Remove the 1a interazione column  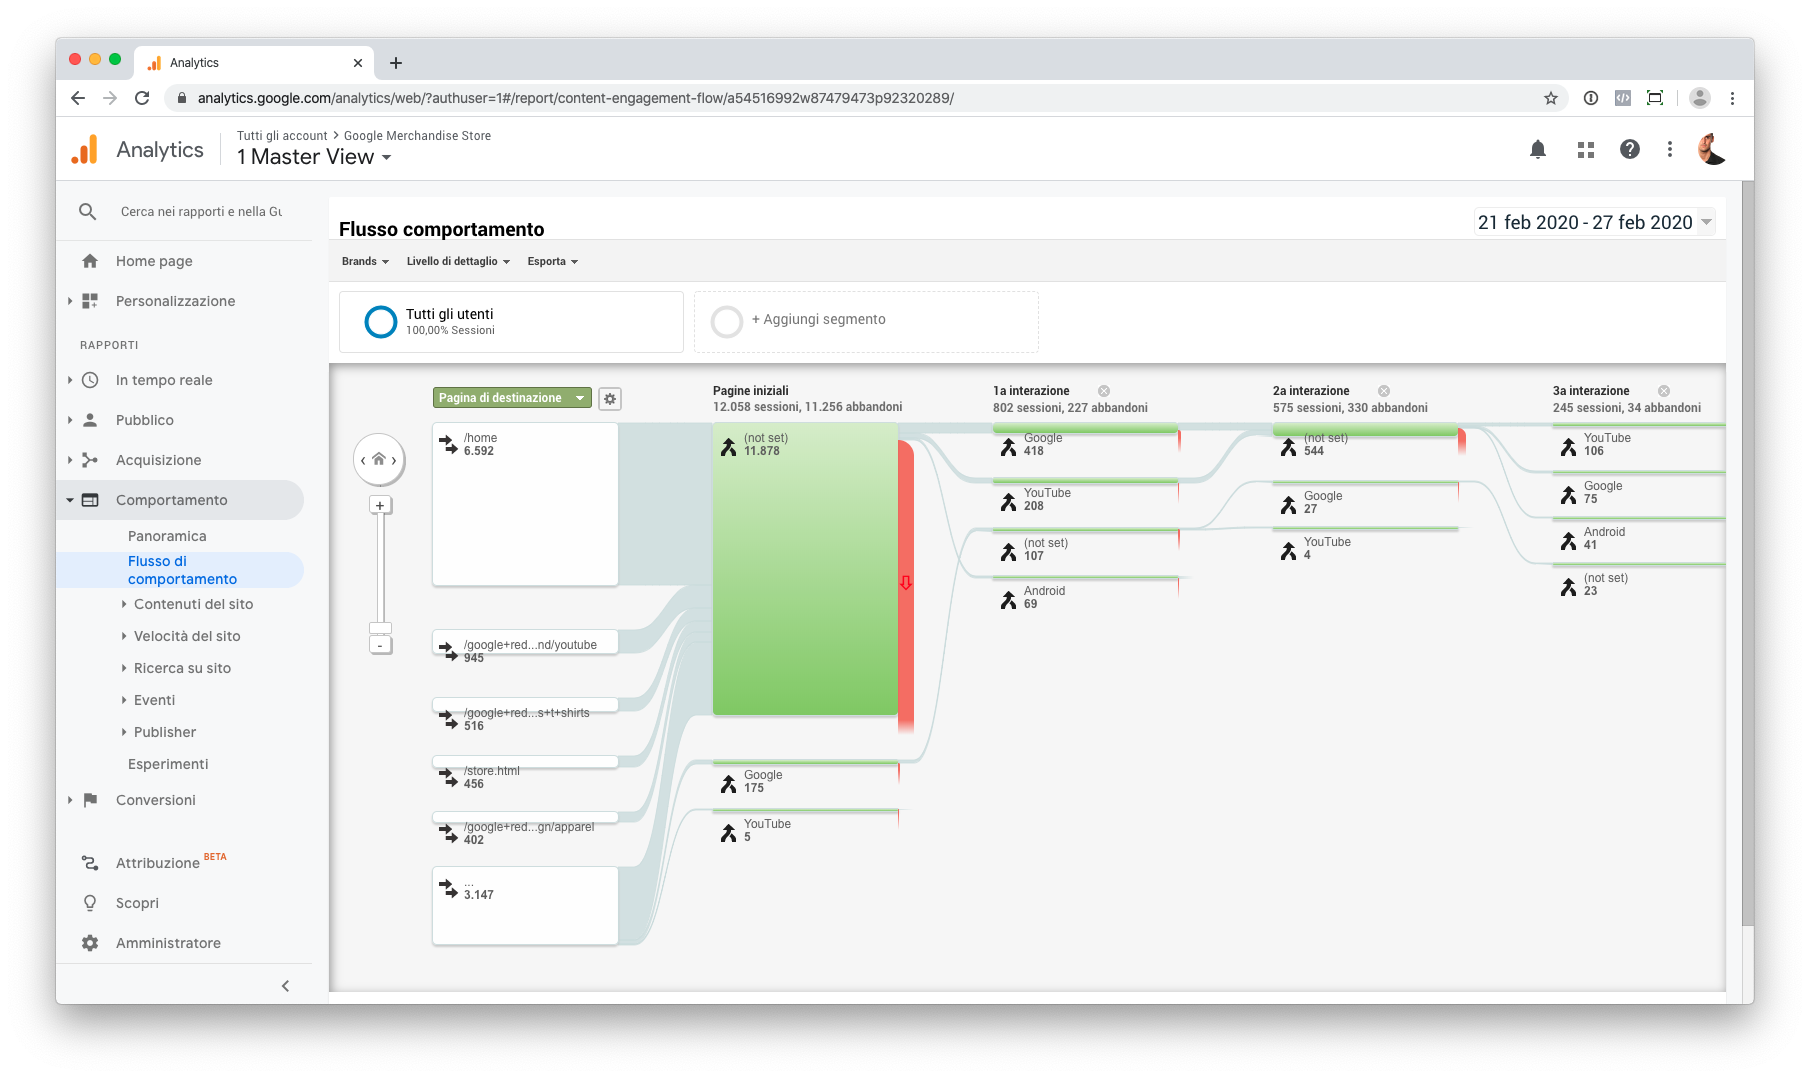(x=1104, y=391)
